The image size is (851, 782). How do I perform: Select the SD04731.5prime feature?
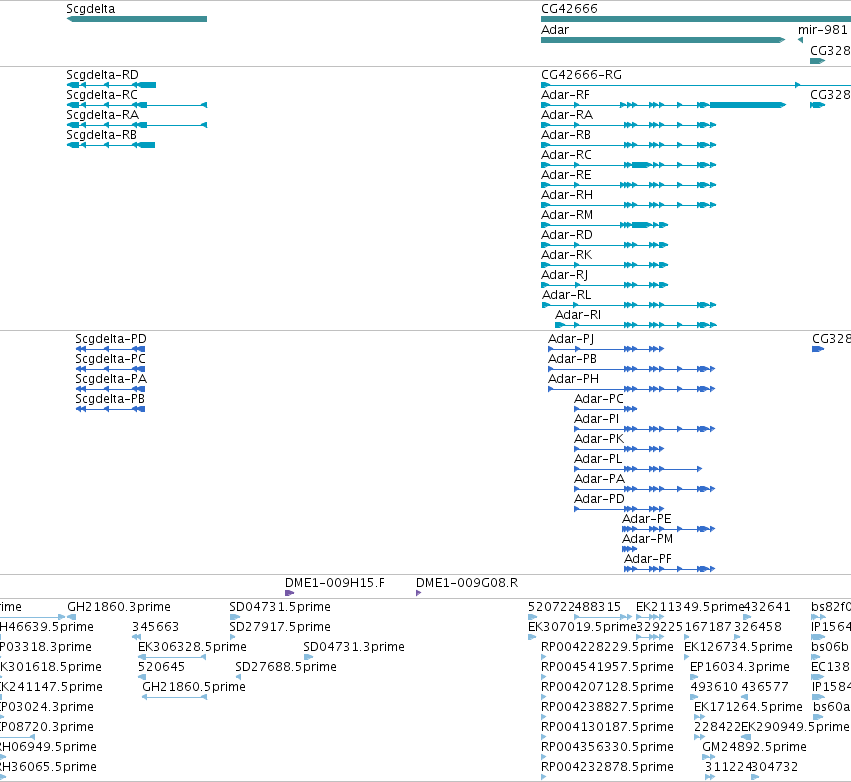tap(234, 617)
